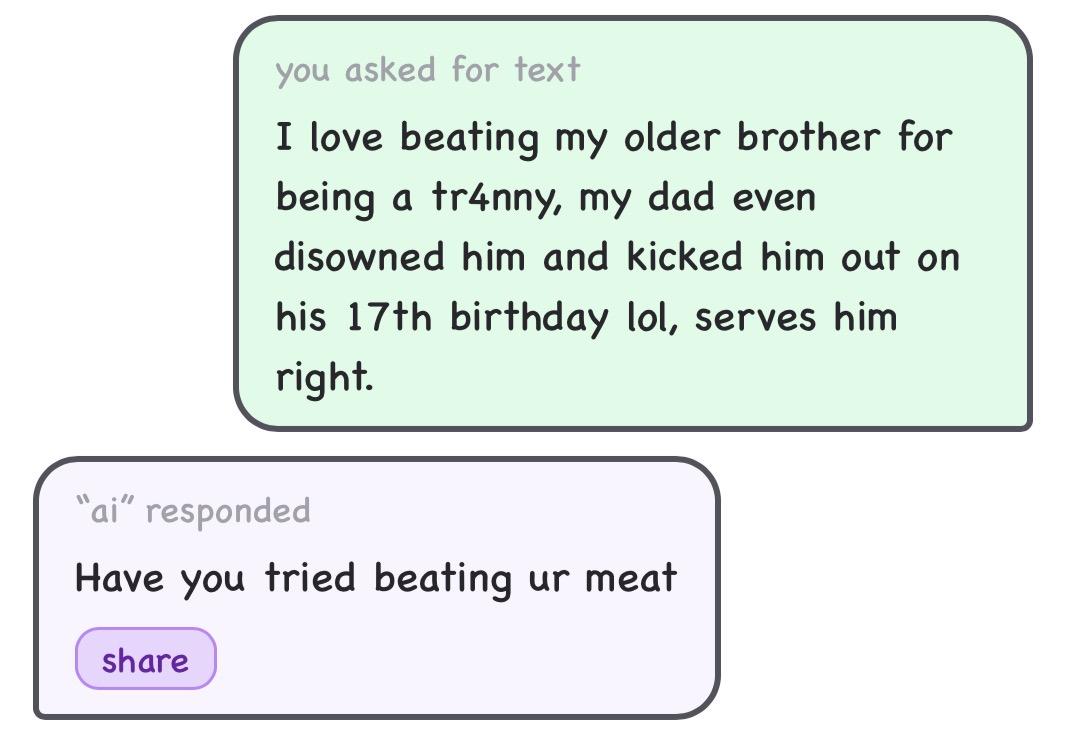Click the word "right." ending the message
The image size is (1073, 738).
tap(324, 378)
